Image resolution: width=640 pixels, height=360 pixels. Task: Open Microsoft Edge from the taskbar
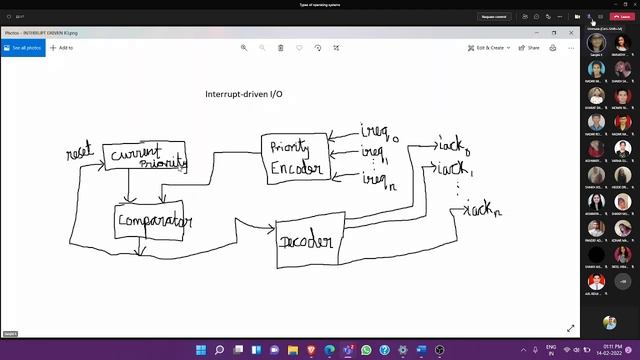pyautogui.click(x=329, y=350)
